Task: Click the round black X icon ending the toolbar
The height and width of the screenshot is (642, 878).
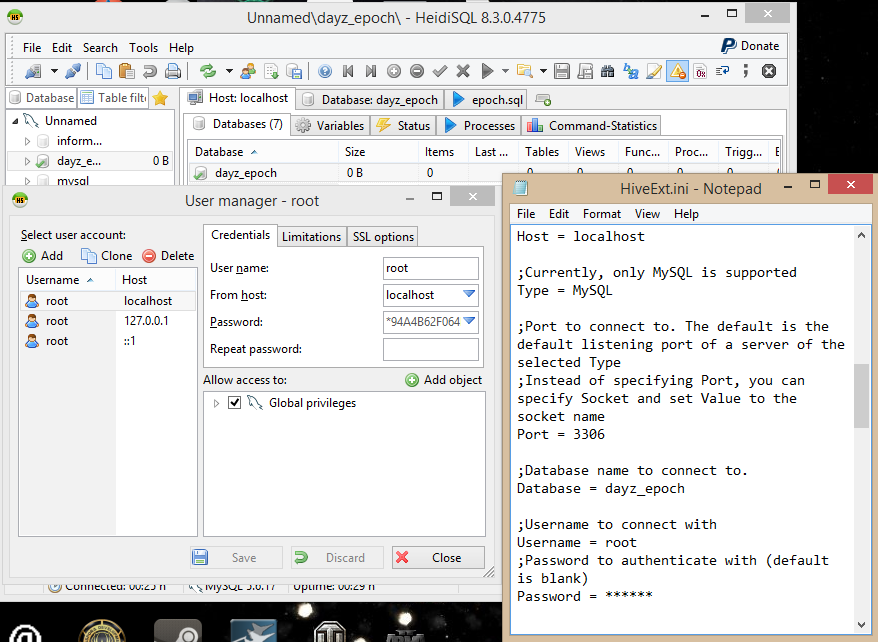Action: click(x=769, y=71)
